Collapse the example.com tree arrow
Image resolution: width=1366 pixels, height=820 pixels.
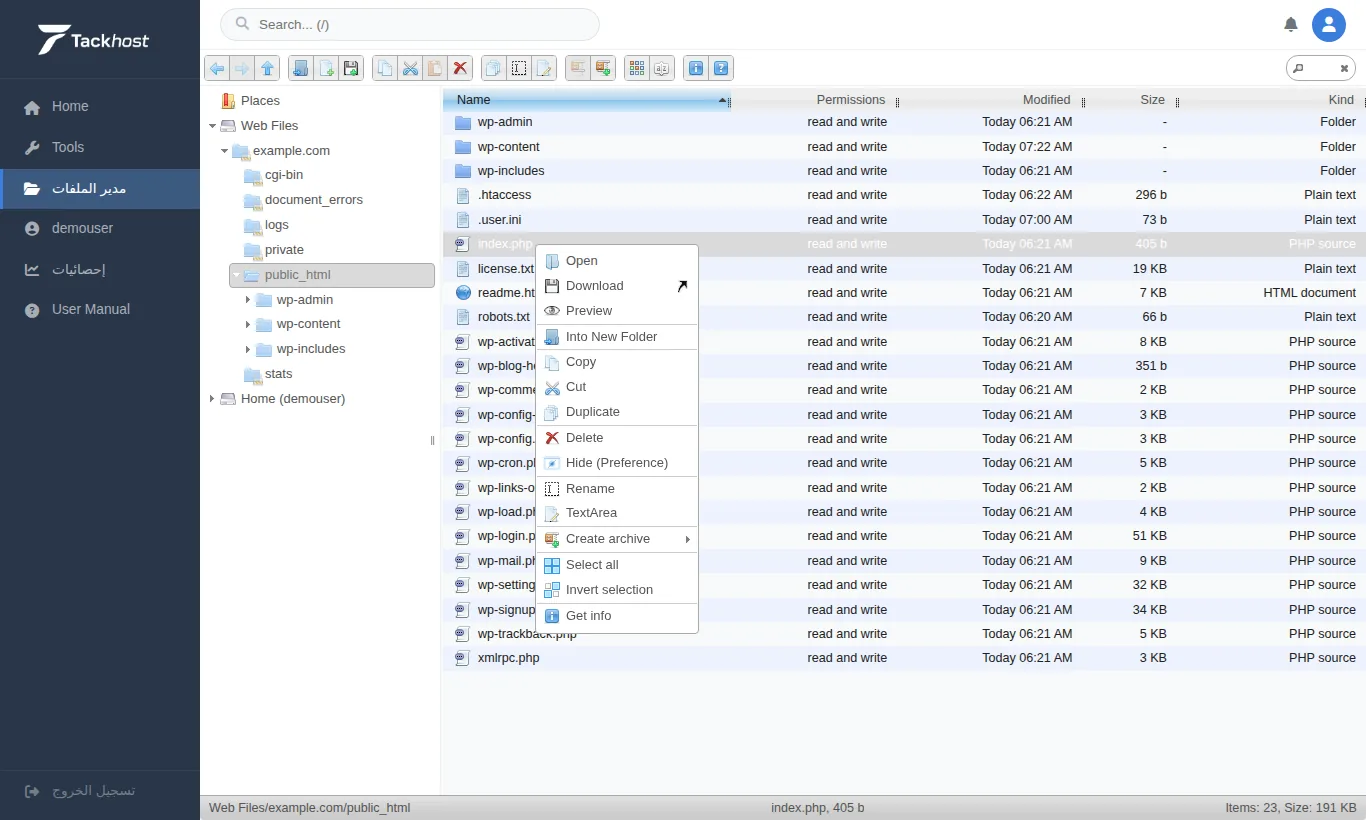(224, 151)
